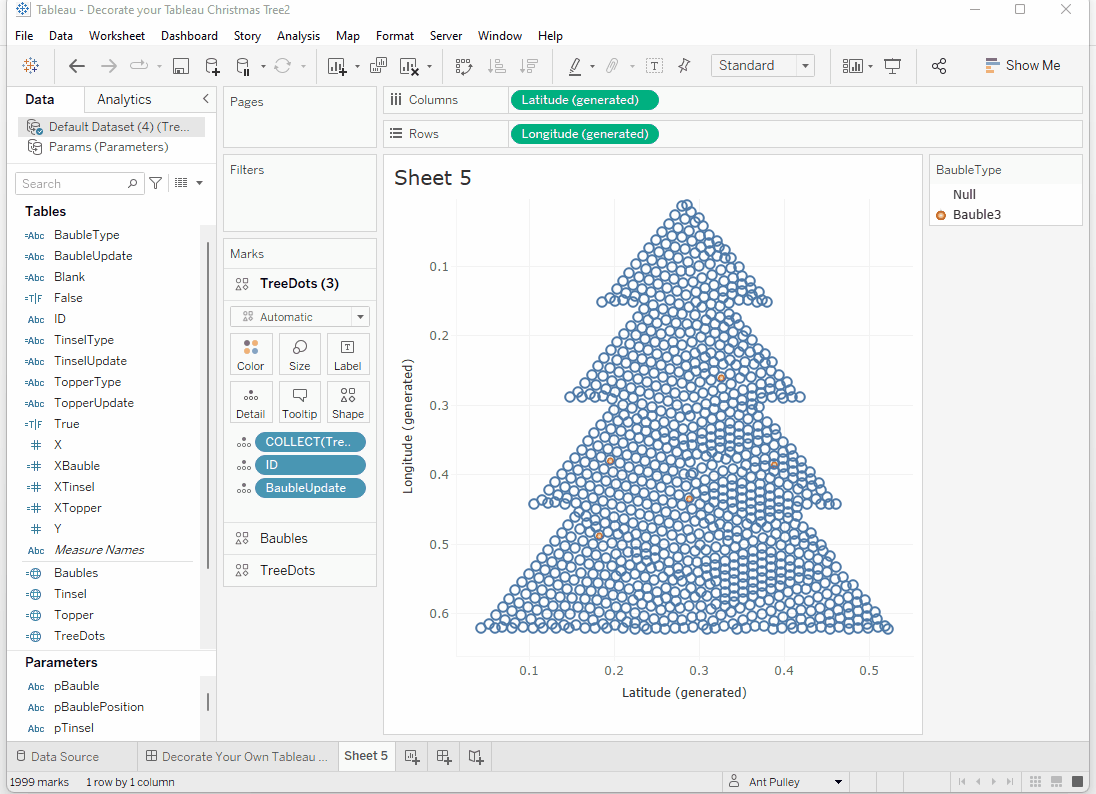Click the Save workbook icon
1096x794 pixels.
(181, 66)
